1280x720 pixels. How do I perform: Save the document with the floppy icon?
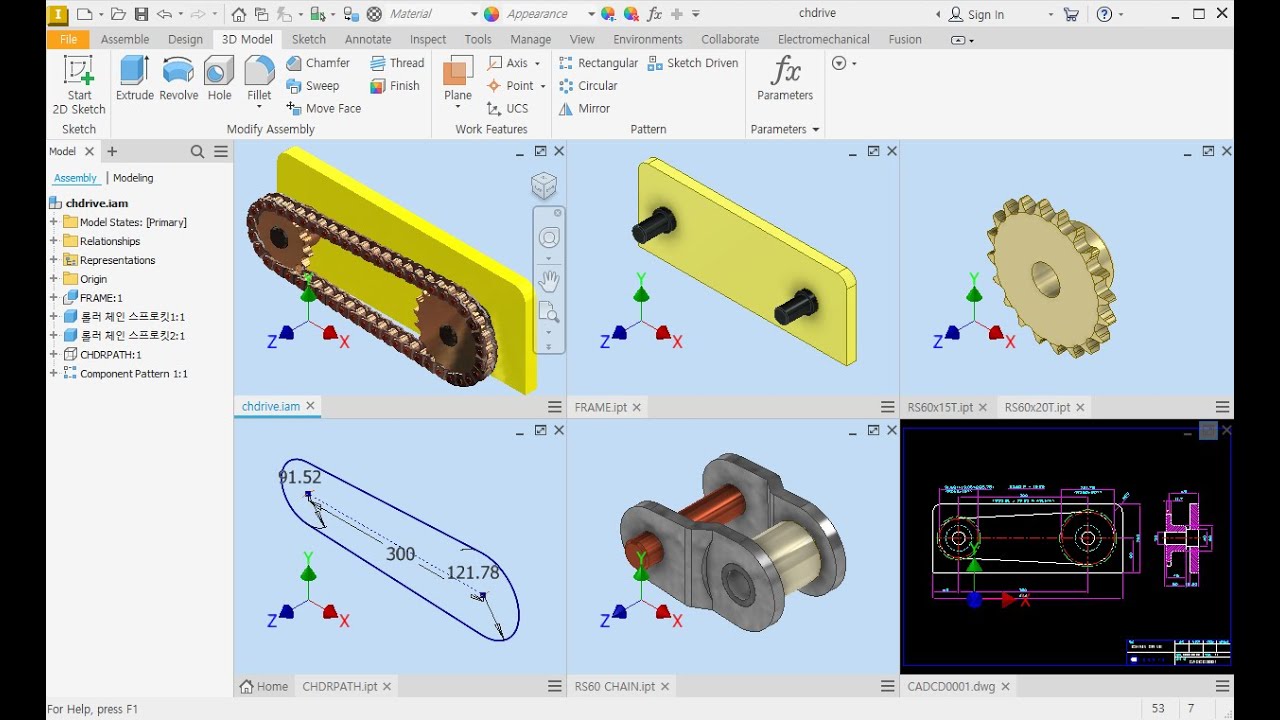[141, 14]
